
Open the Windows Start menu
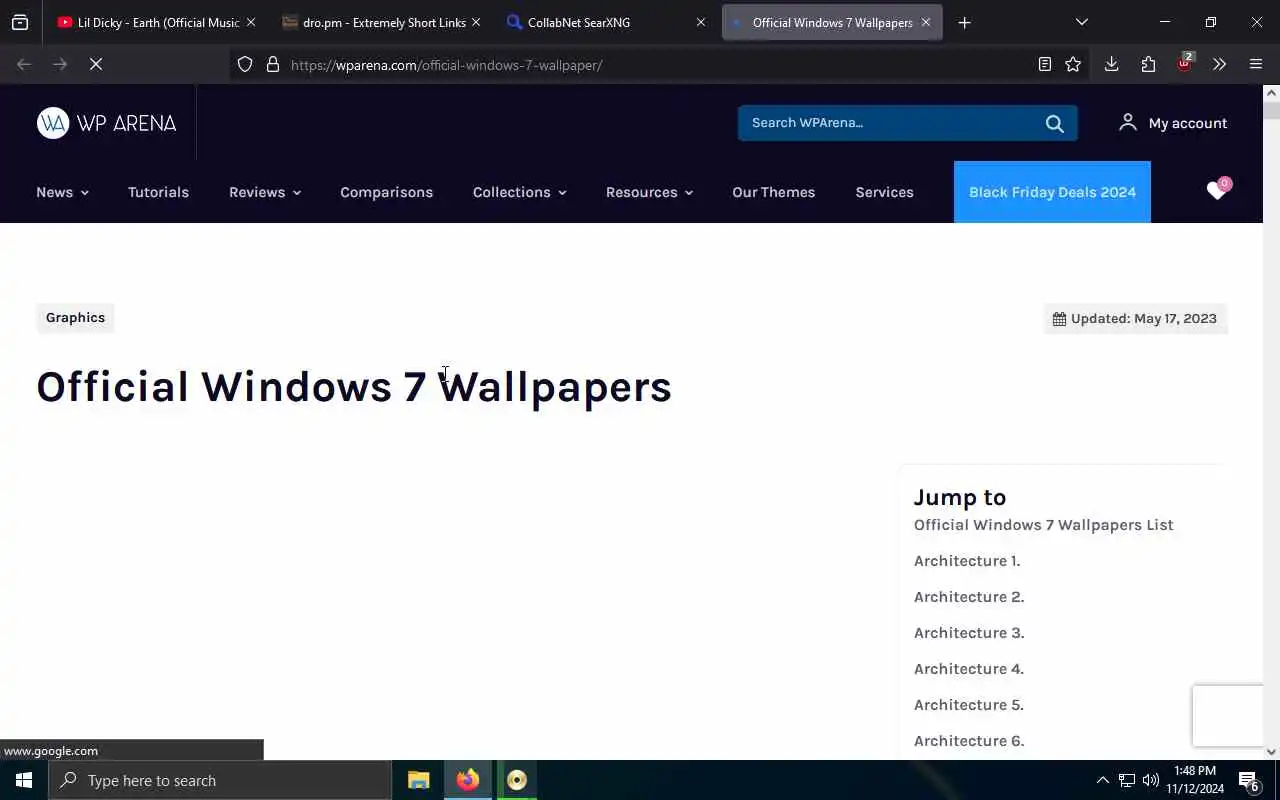(x=24, y=780)
